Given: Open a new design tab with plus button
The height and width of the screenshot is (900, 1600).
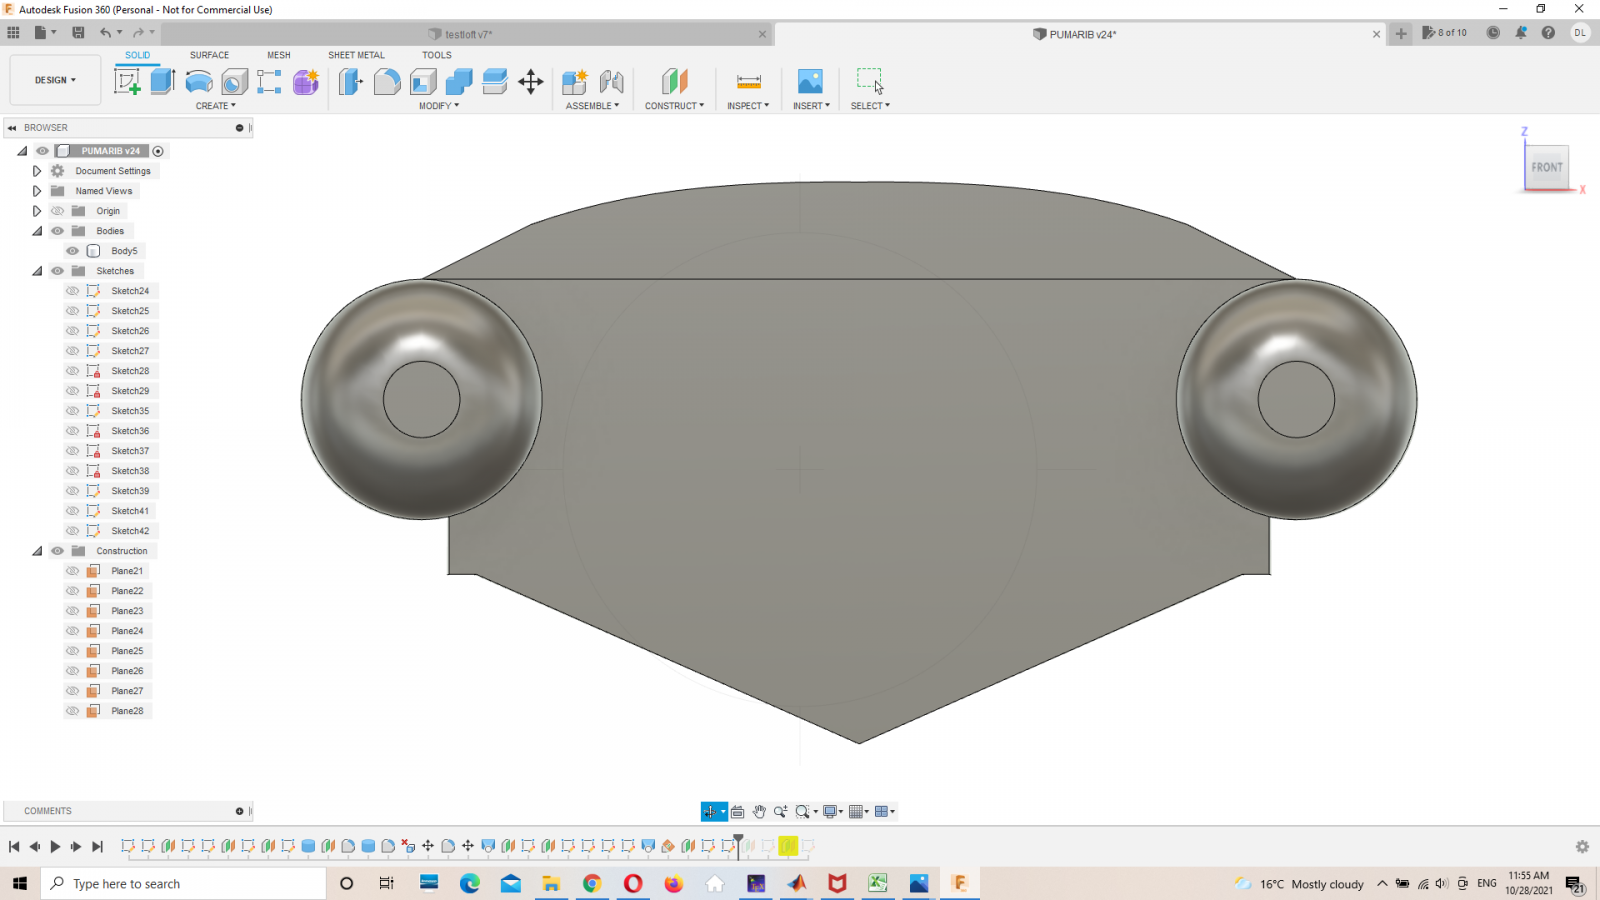Looking at the screenshot, I should [1401, 33].
